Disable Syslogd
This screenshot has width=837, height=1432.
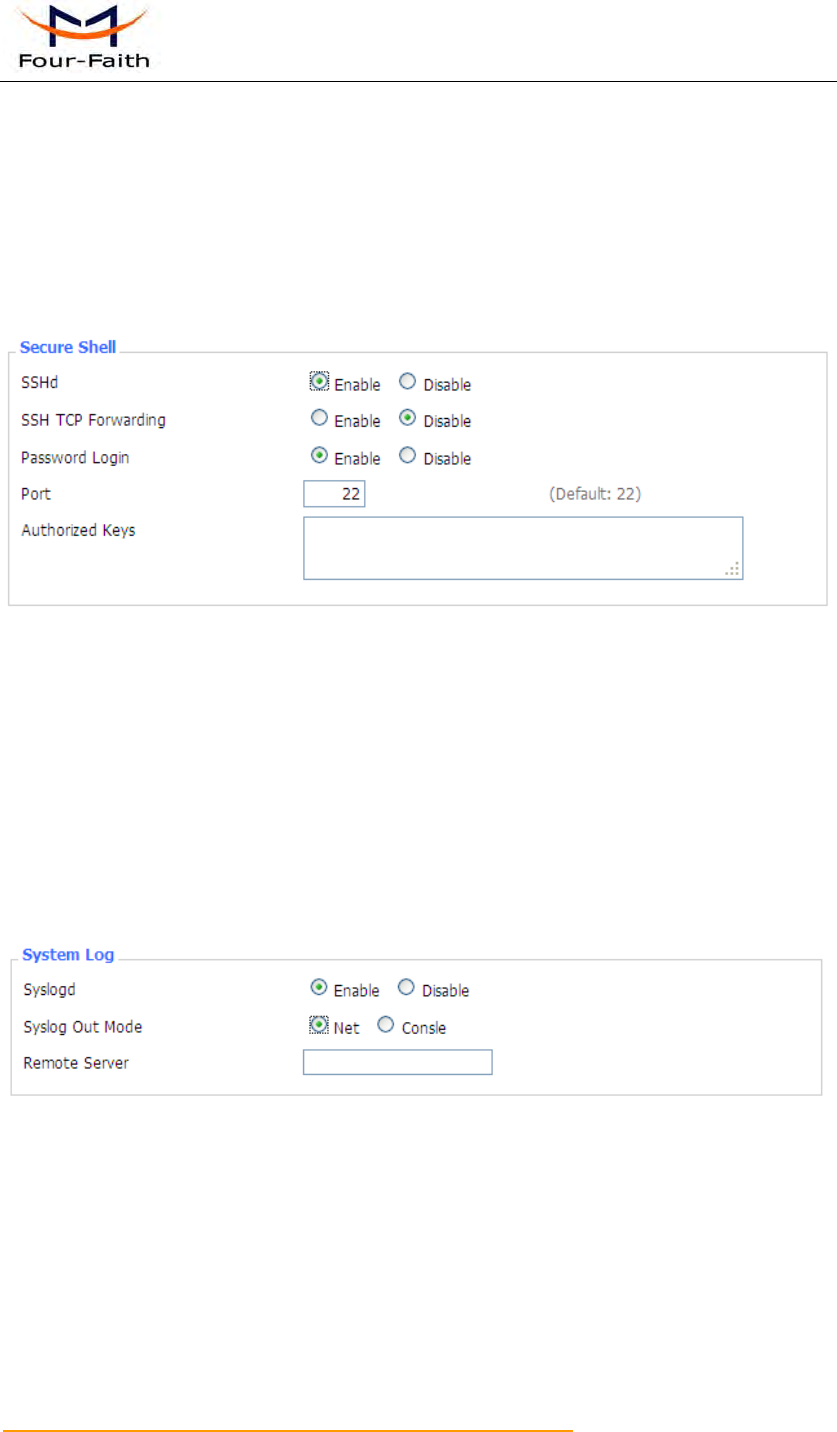(406, 988)
